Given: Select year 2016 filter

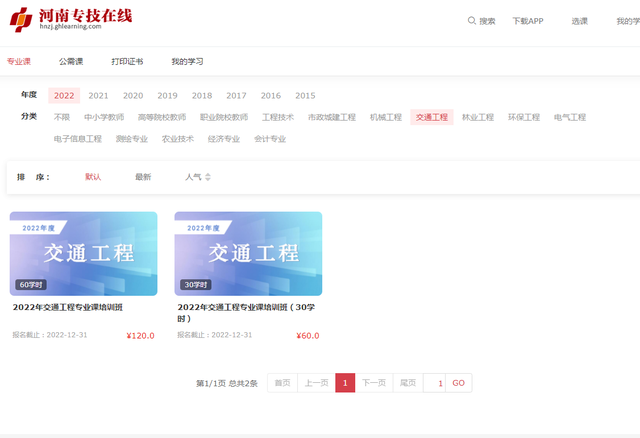Looking at the screenshot, I should tap(271, 96).
